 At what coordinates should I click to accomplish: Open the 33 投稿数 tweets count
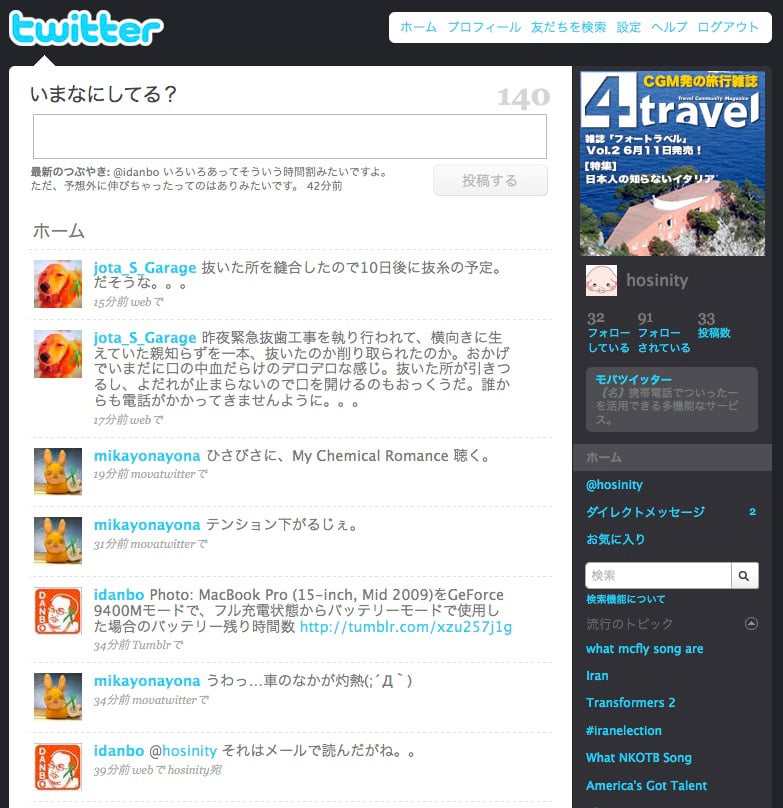(714, 325)
